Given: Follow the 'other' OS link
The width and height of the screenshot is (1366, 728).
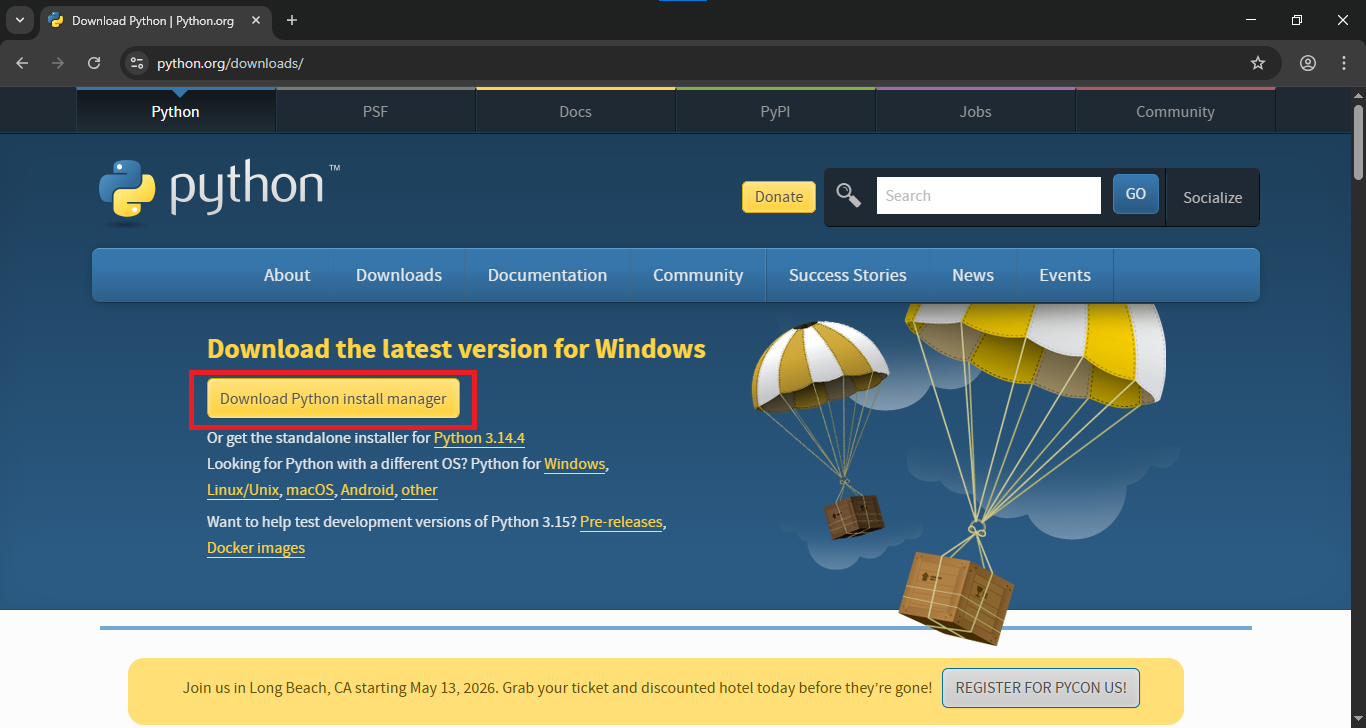Looking at the screenshot, I should click(420, 490).
